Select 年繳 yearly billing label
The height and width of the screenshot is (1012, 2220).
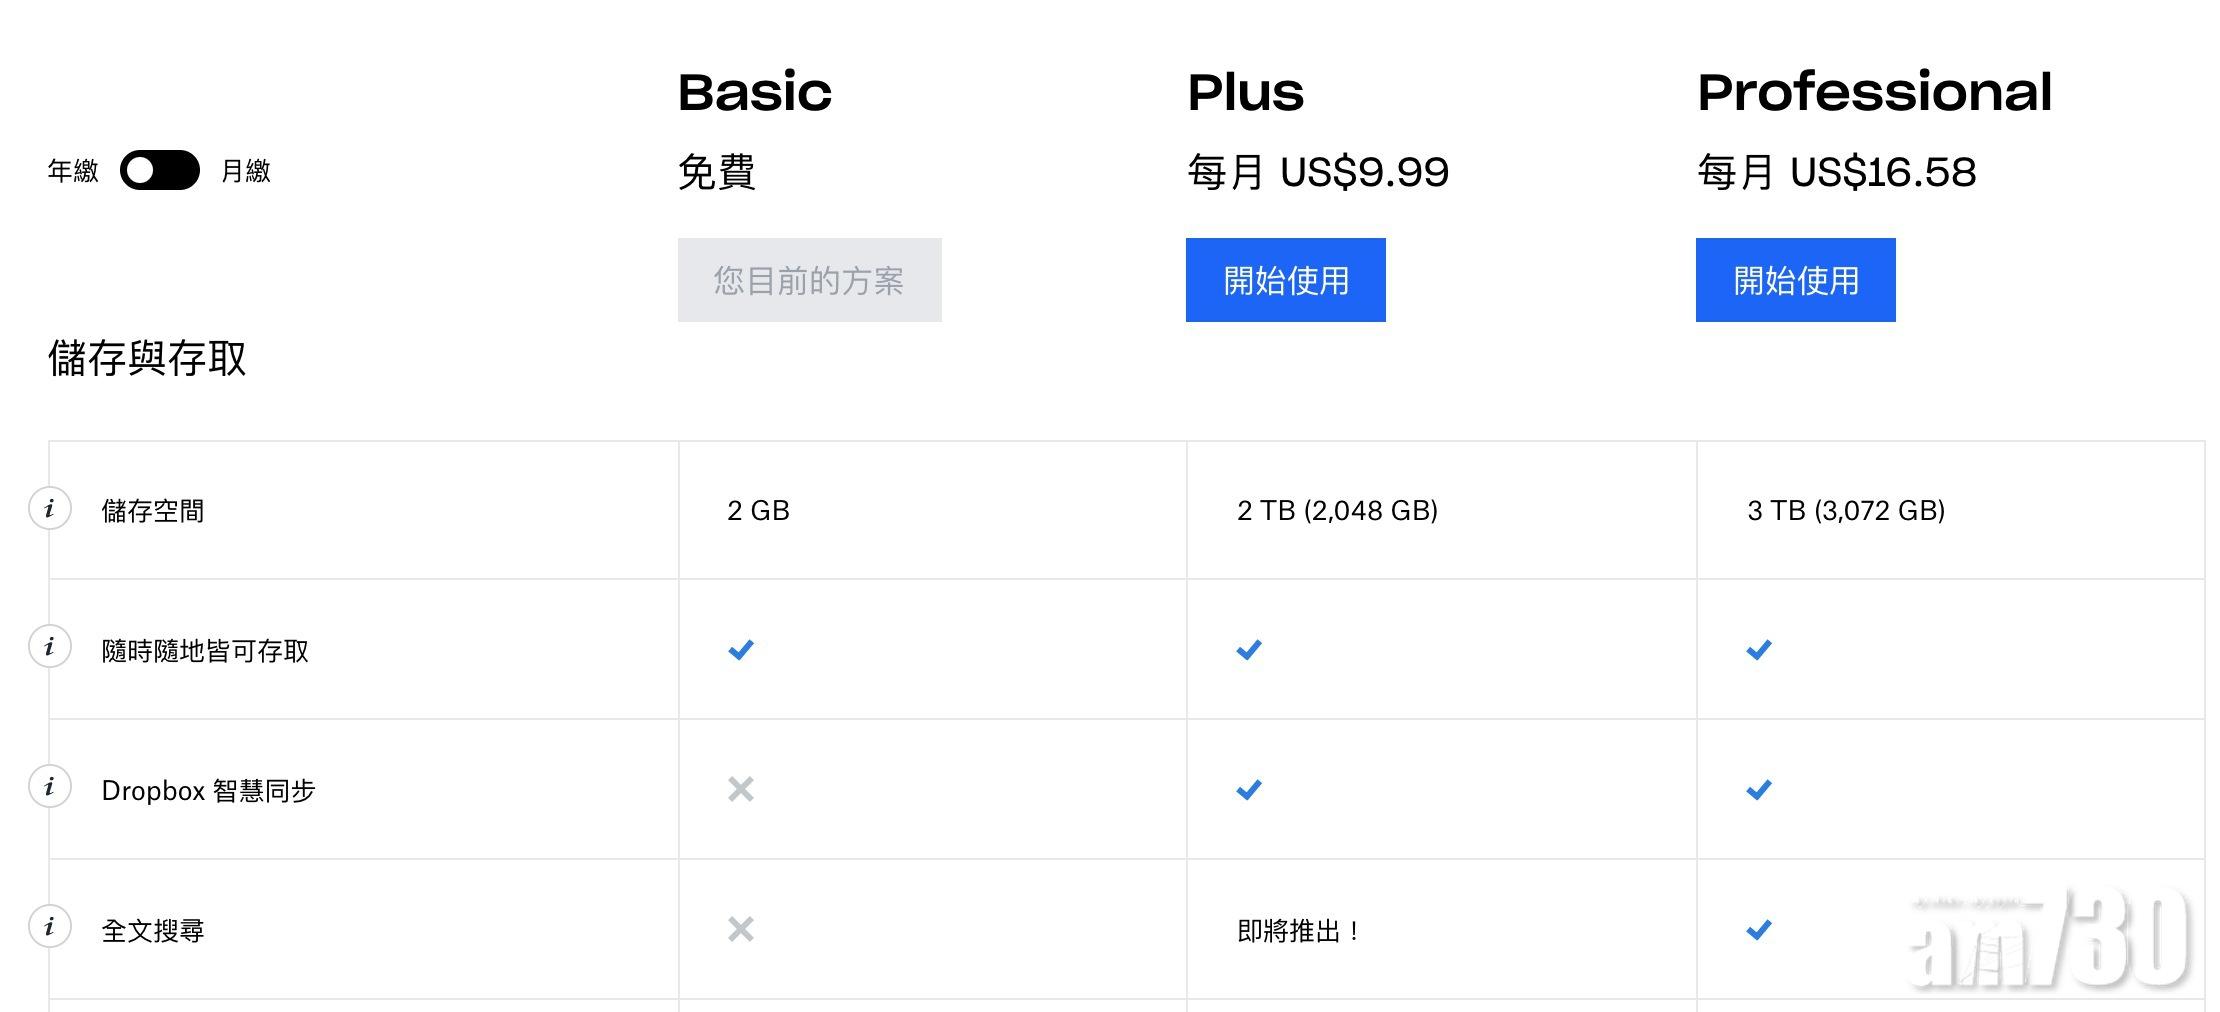click(x=73, y=171)
